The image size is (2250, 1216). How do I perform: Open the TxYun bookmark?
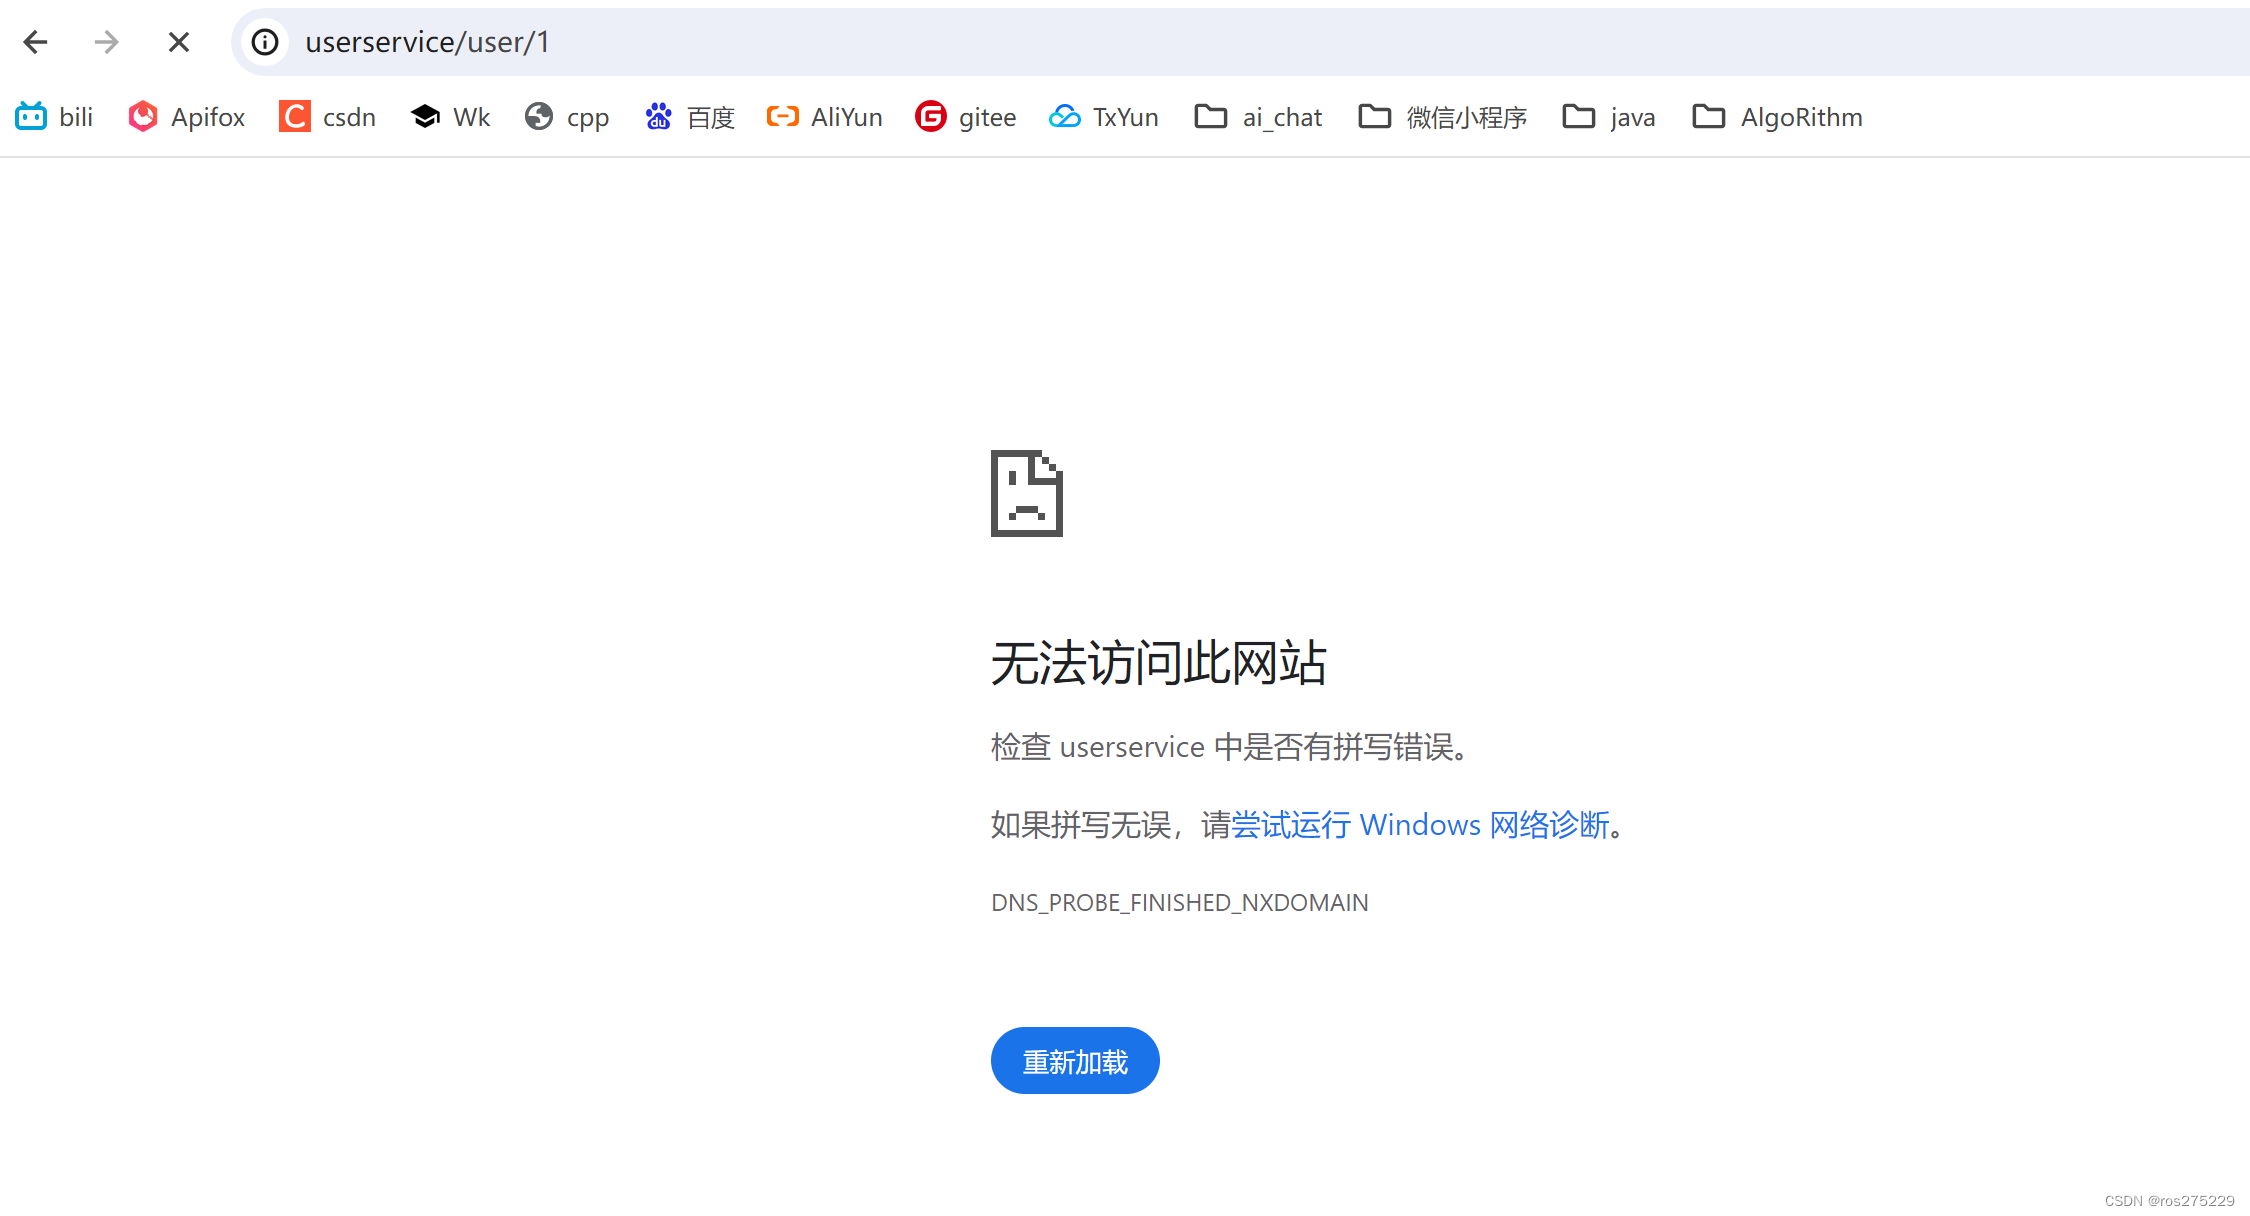coord(1104,117)
